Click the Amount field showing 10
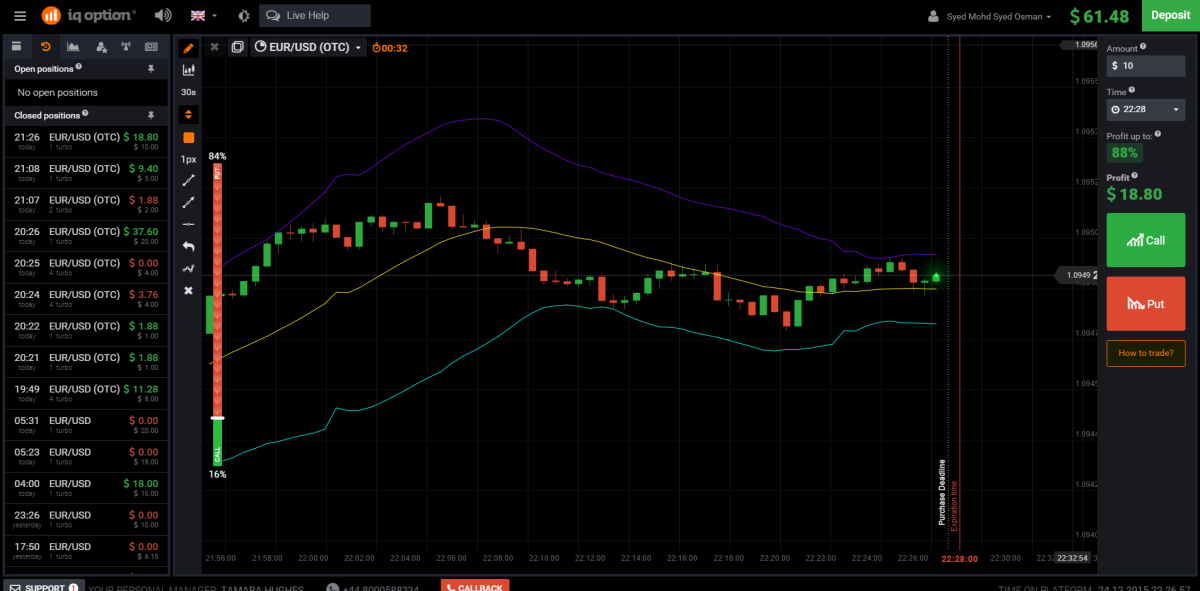This screenshot has height=591, width=1200. click(x=1146, y=66)
